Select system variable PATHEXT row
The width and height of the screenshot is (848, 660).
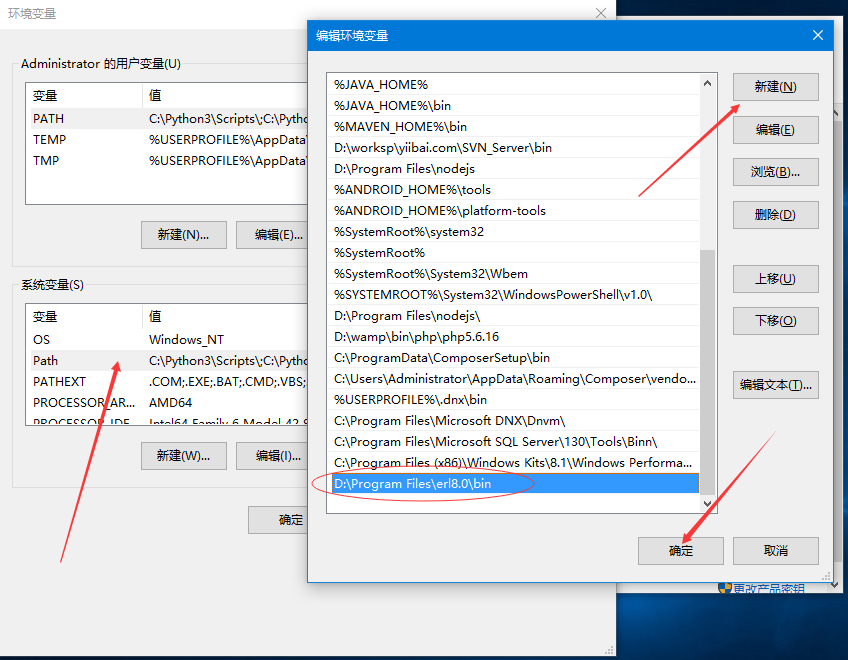coord(167,382)
